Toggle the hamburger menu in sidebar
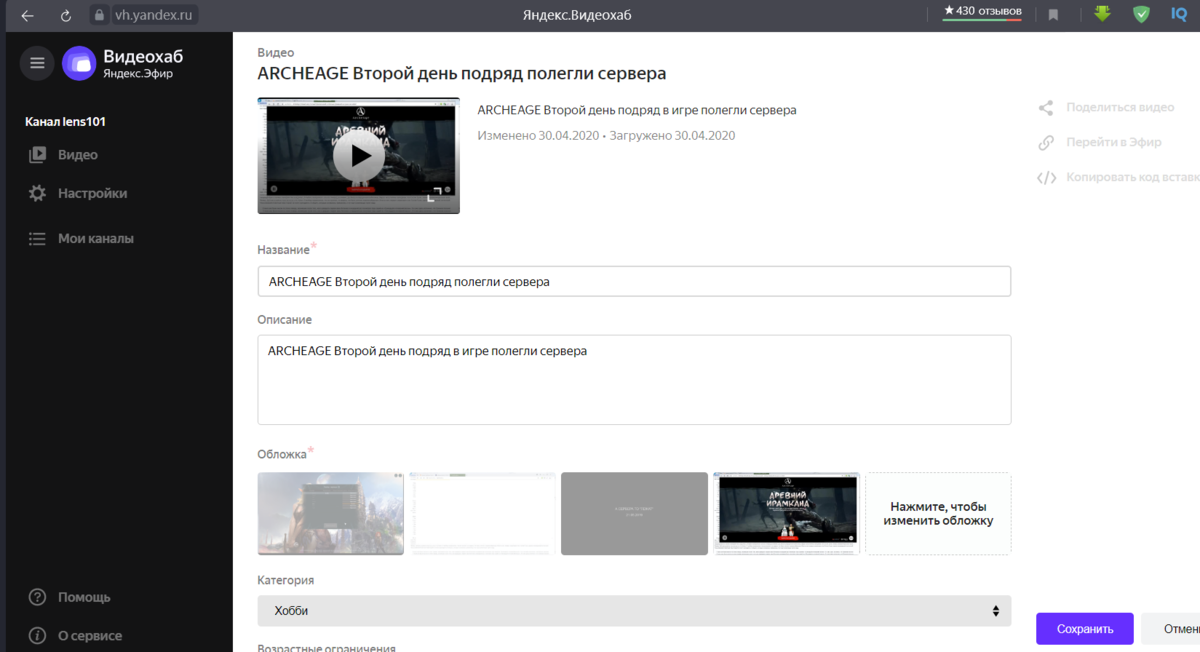The height and width of the screenshot is (652, 1200). pos(37,63)
